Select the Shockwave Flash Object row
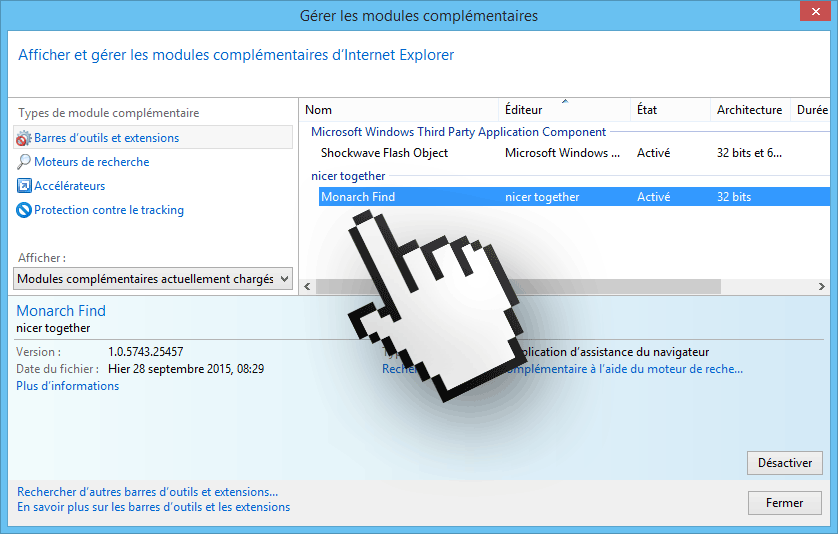 coord(574,153)
